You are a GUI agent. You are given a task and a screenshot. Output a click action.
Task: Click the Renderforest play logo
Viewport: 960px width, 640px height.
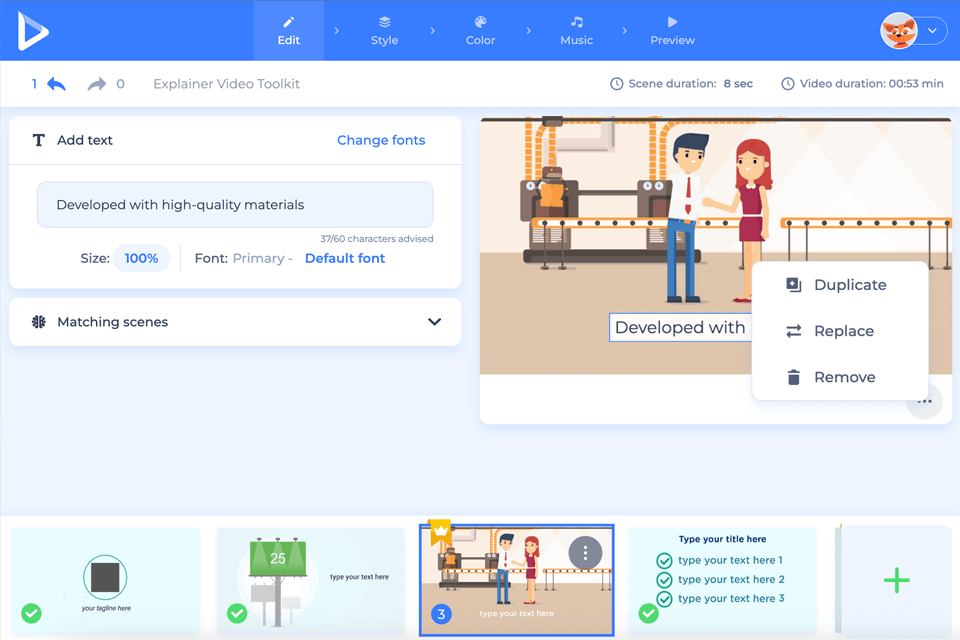[30, 30]
